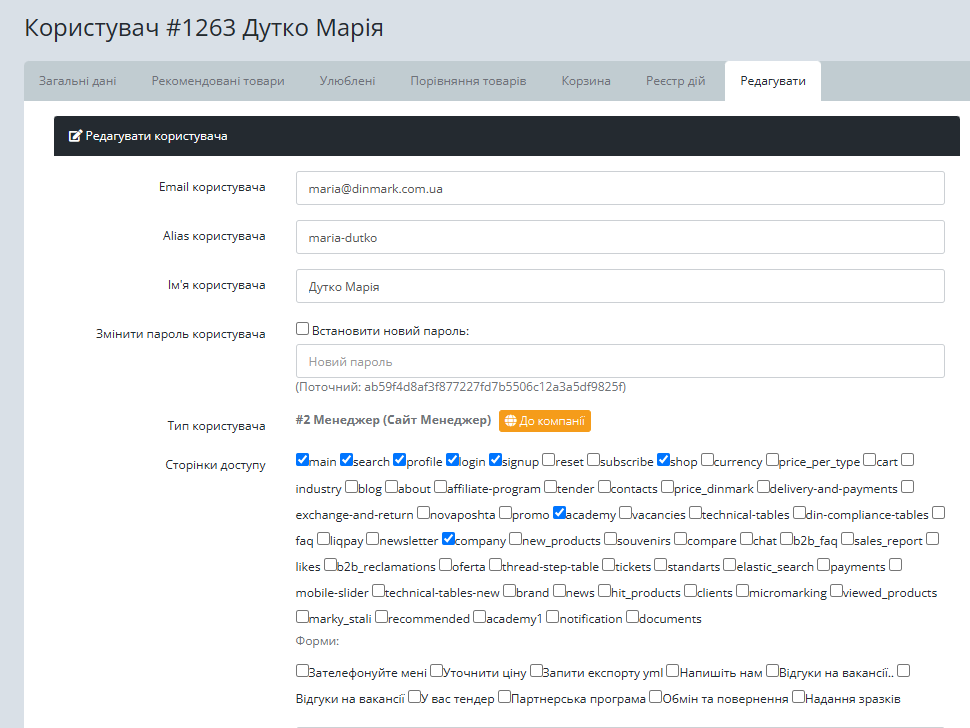The image size is (970, 728).
Task: Click the #2 Менеджер (Сайт Менеджер) text
Action: pyautogui.click(x=393, y=420)
